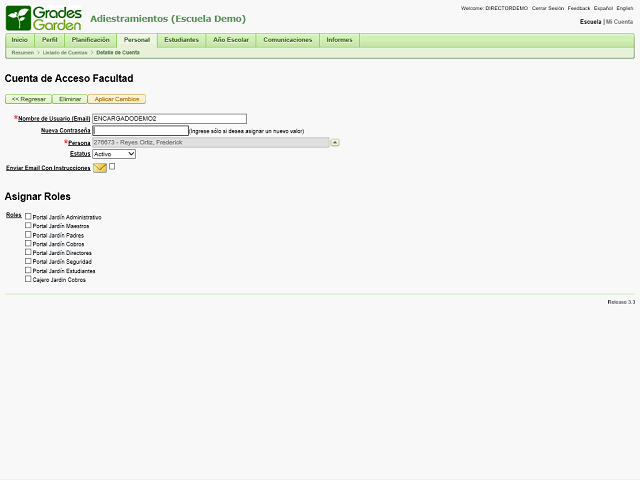Image resolution: width=640 pixels, height=480 pixels.
Task: Click the Eliminar button
Action: point(70,99)
